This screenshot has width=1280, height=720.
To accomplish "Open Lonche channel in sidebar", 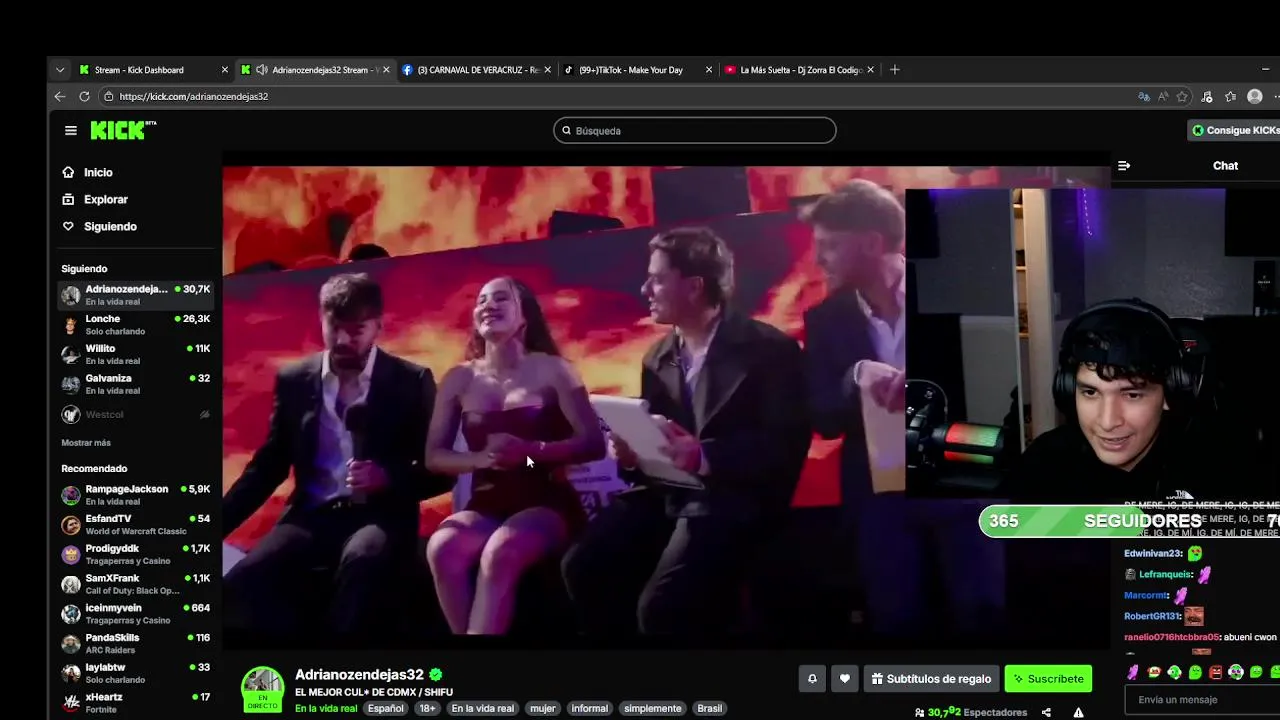I will (x=135, y=325).
